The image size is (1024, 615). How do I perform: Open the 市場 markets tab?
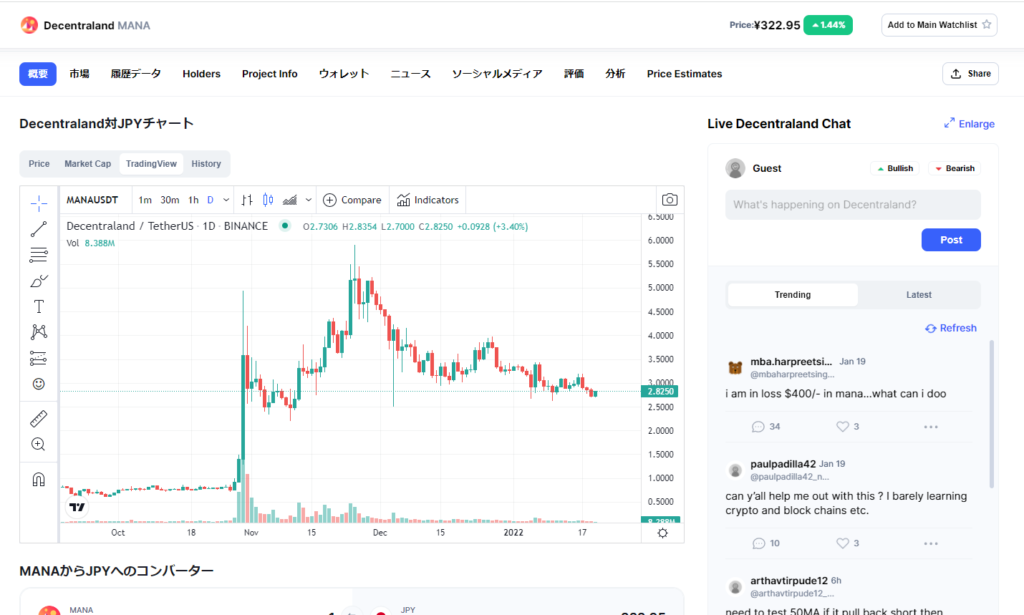coord(80,74)
